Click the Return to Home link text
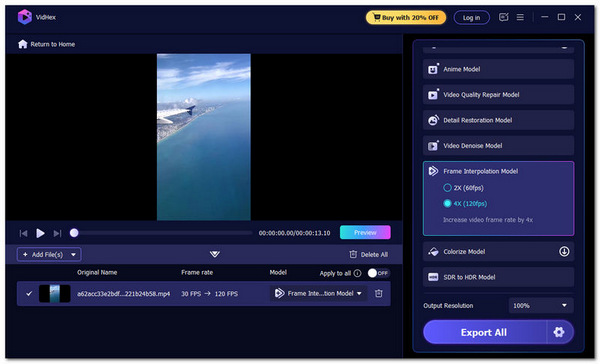600x364 pixels. point(53,44)
